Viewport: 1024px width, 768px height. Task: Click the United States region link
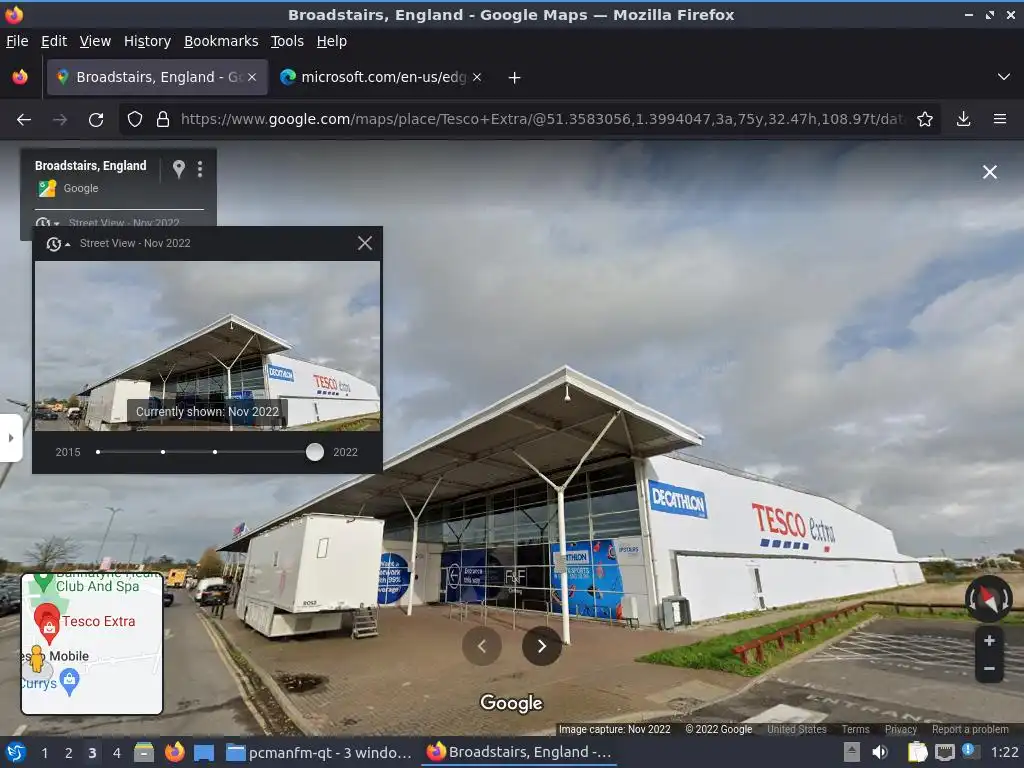(797, 729)
